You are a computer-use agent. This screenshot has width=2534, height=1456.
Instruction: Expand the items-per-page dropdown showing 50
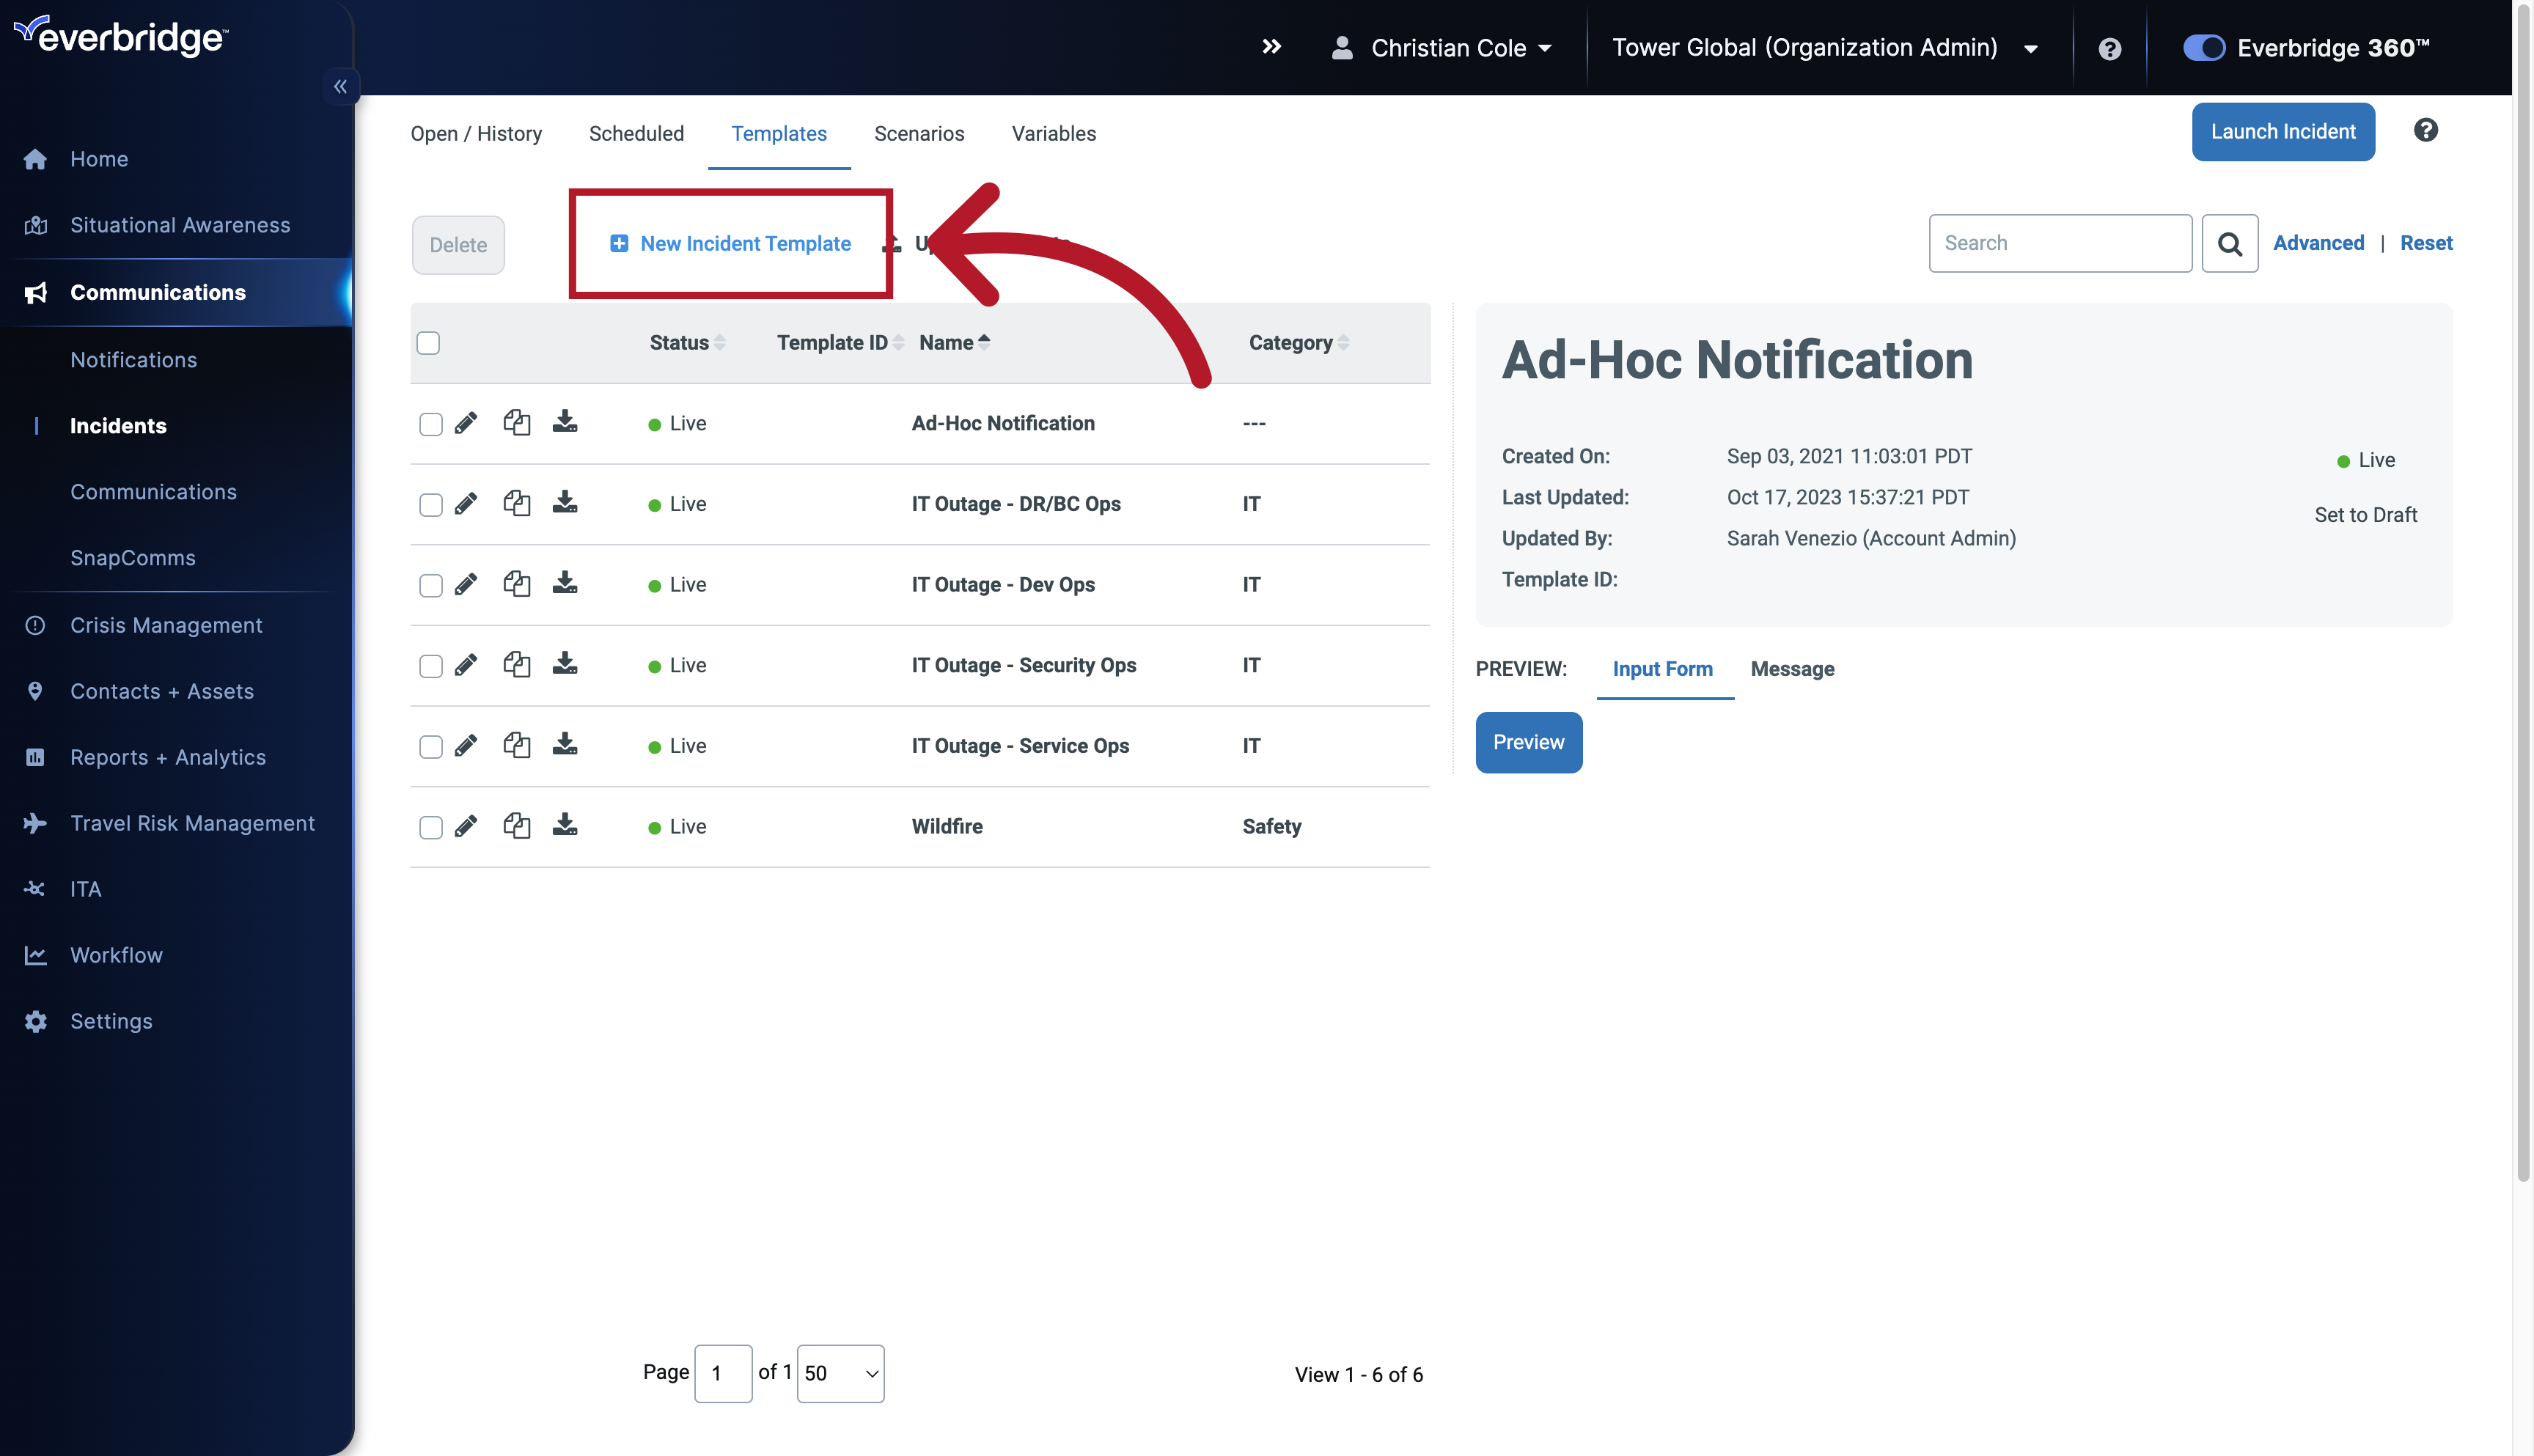point(839,1374)
